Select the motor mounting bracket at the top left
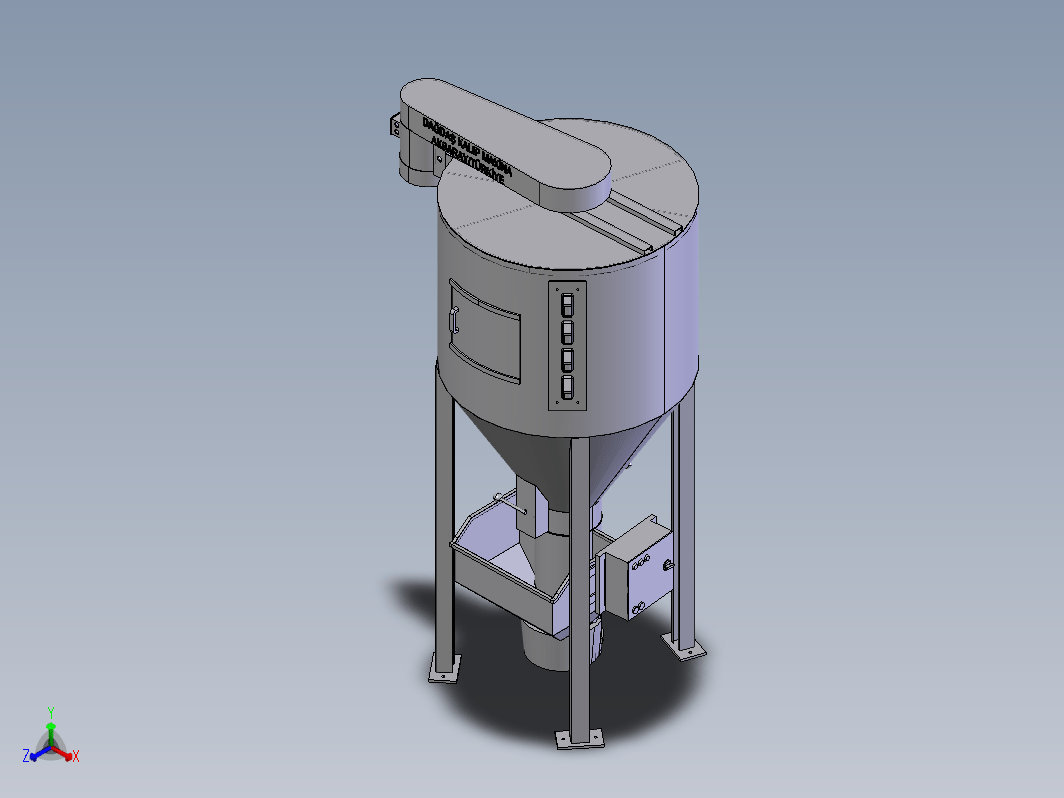 (395, 126)
